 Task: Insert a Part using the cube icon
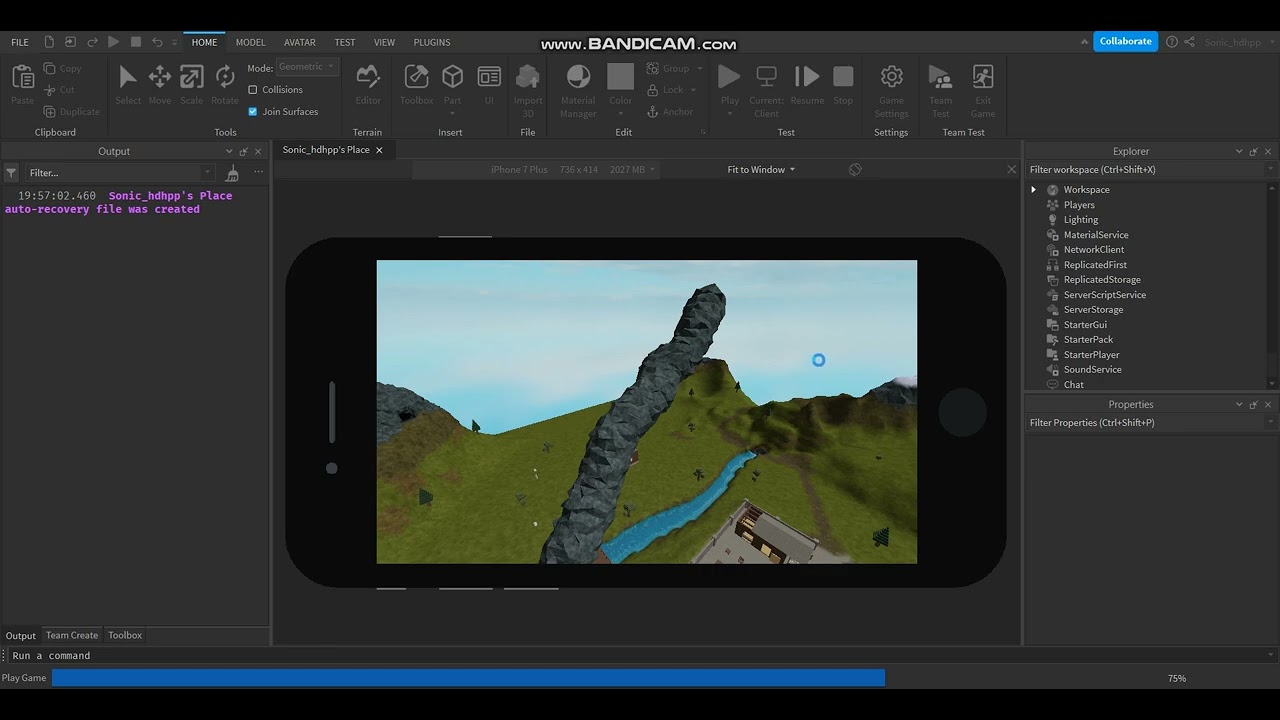[453, 77]
